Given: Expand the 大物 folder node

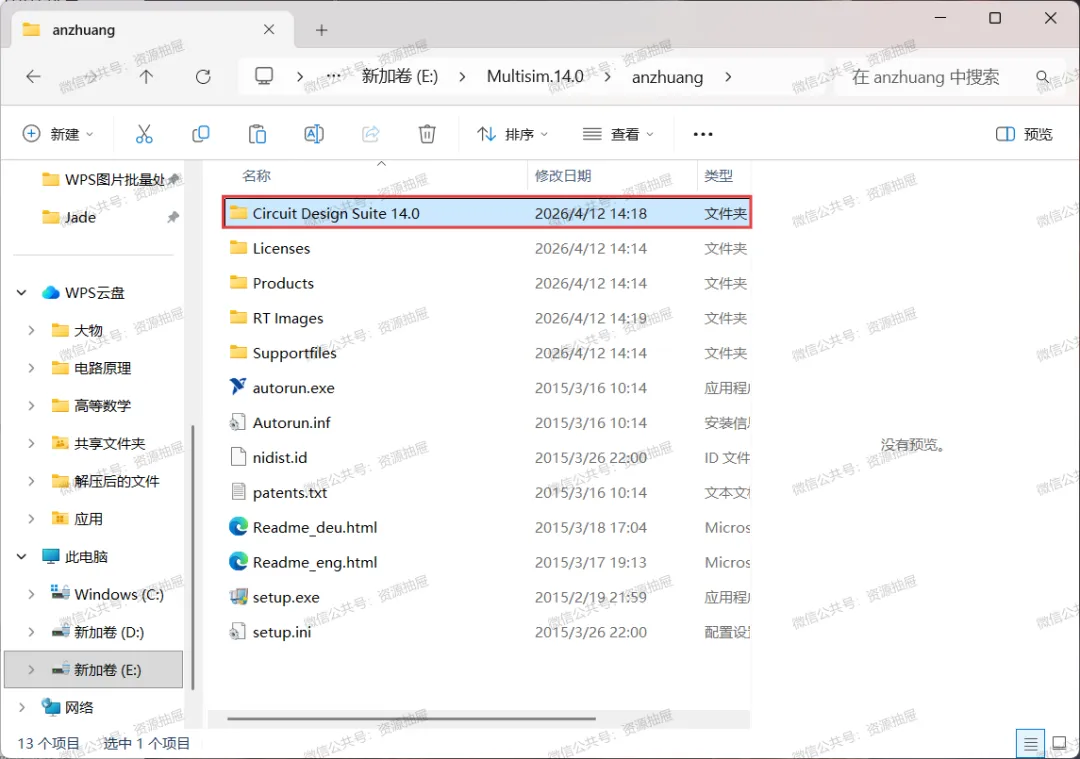Looking at the screenshot, I should [31, 331].
